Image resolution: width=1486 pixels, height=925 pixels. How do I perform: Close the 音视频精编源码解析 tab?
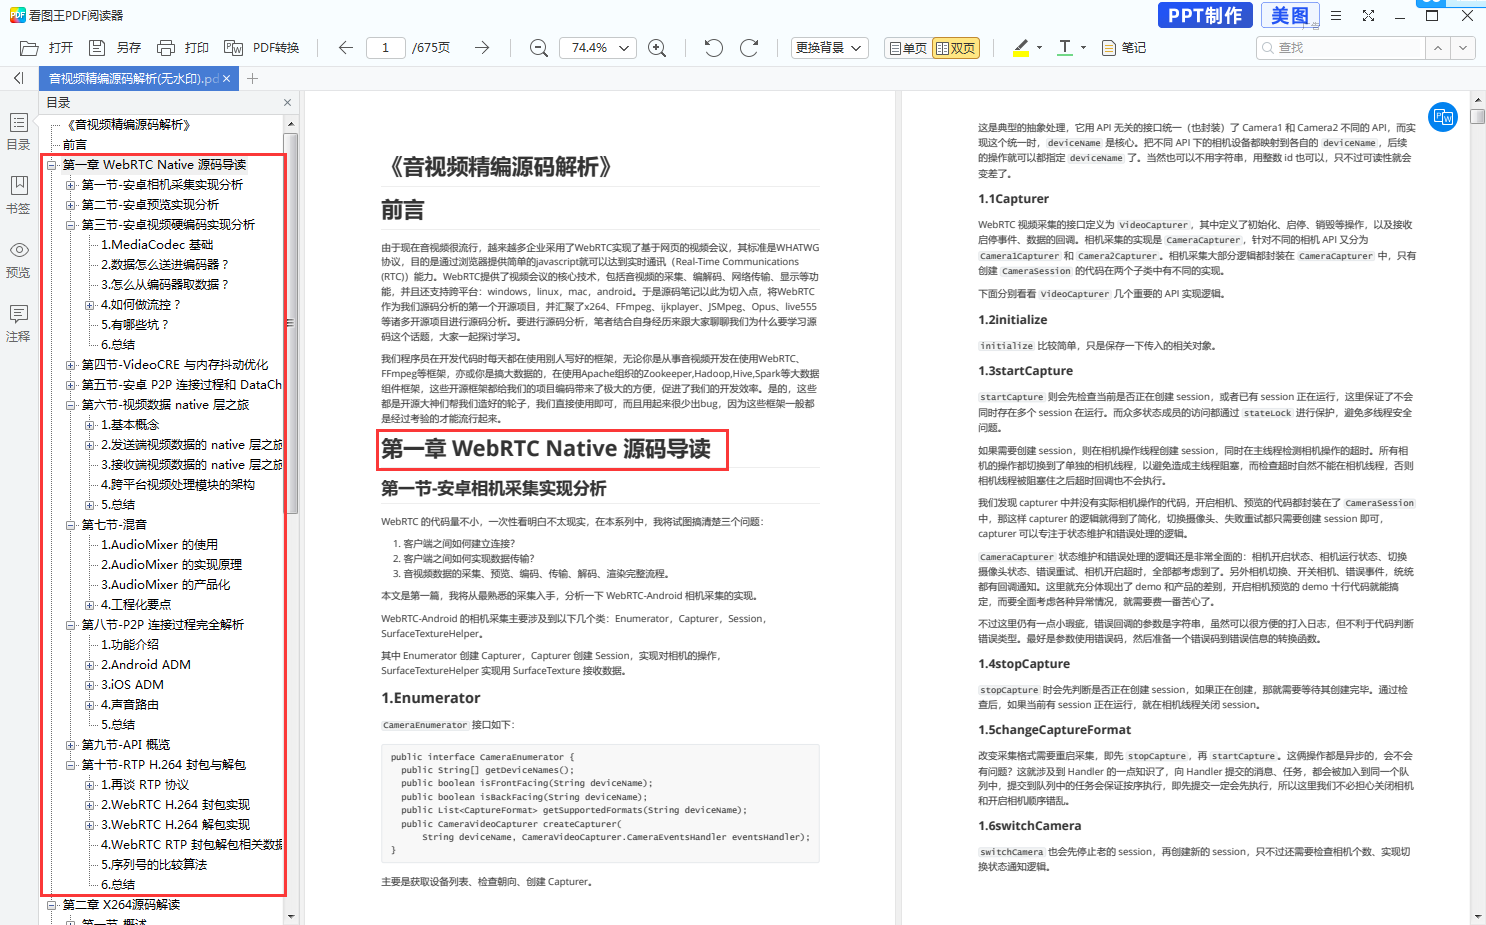(x=226, y=78)
